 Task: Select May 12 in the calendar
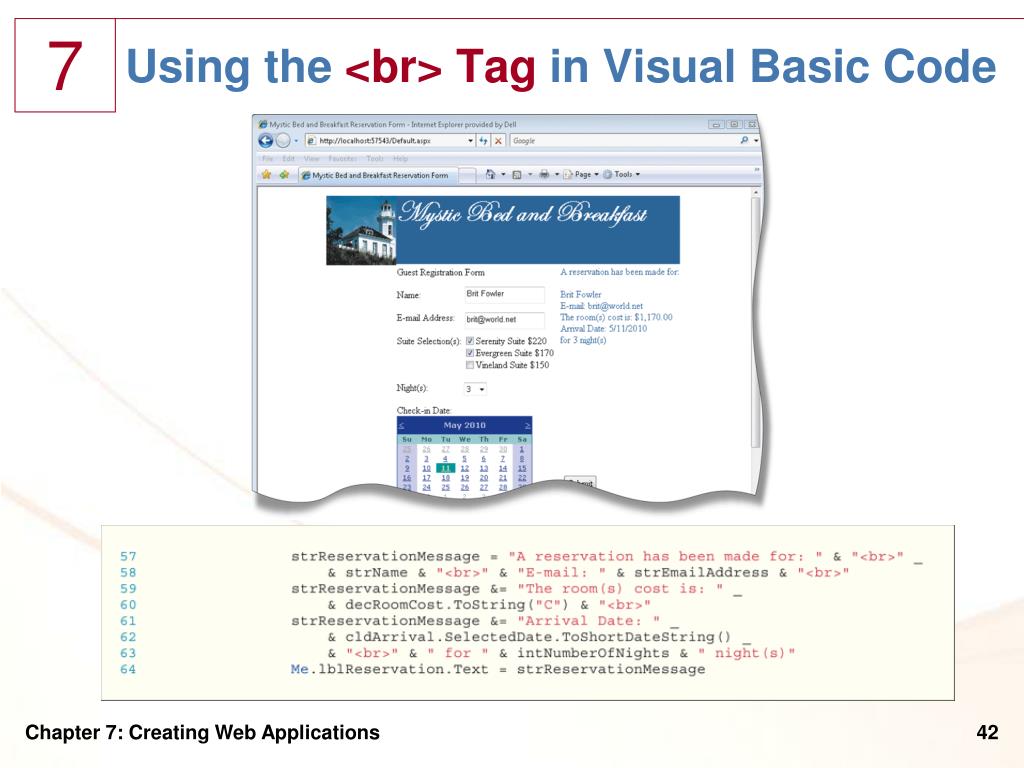pos(464,468)
